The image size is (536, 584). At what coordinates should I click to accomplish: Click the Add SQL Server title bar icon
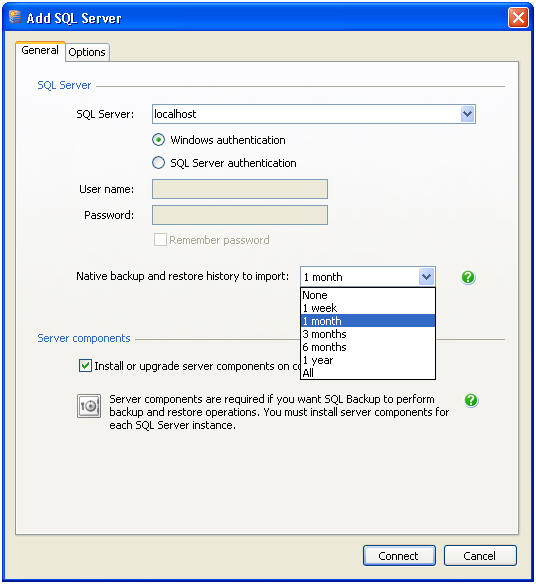pyautogui.click(x=15, y=17)
